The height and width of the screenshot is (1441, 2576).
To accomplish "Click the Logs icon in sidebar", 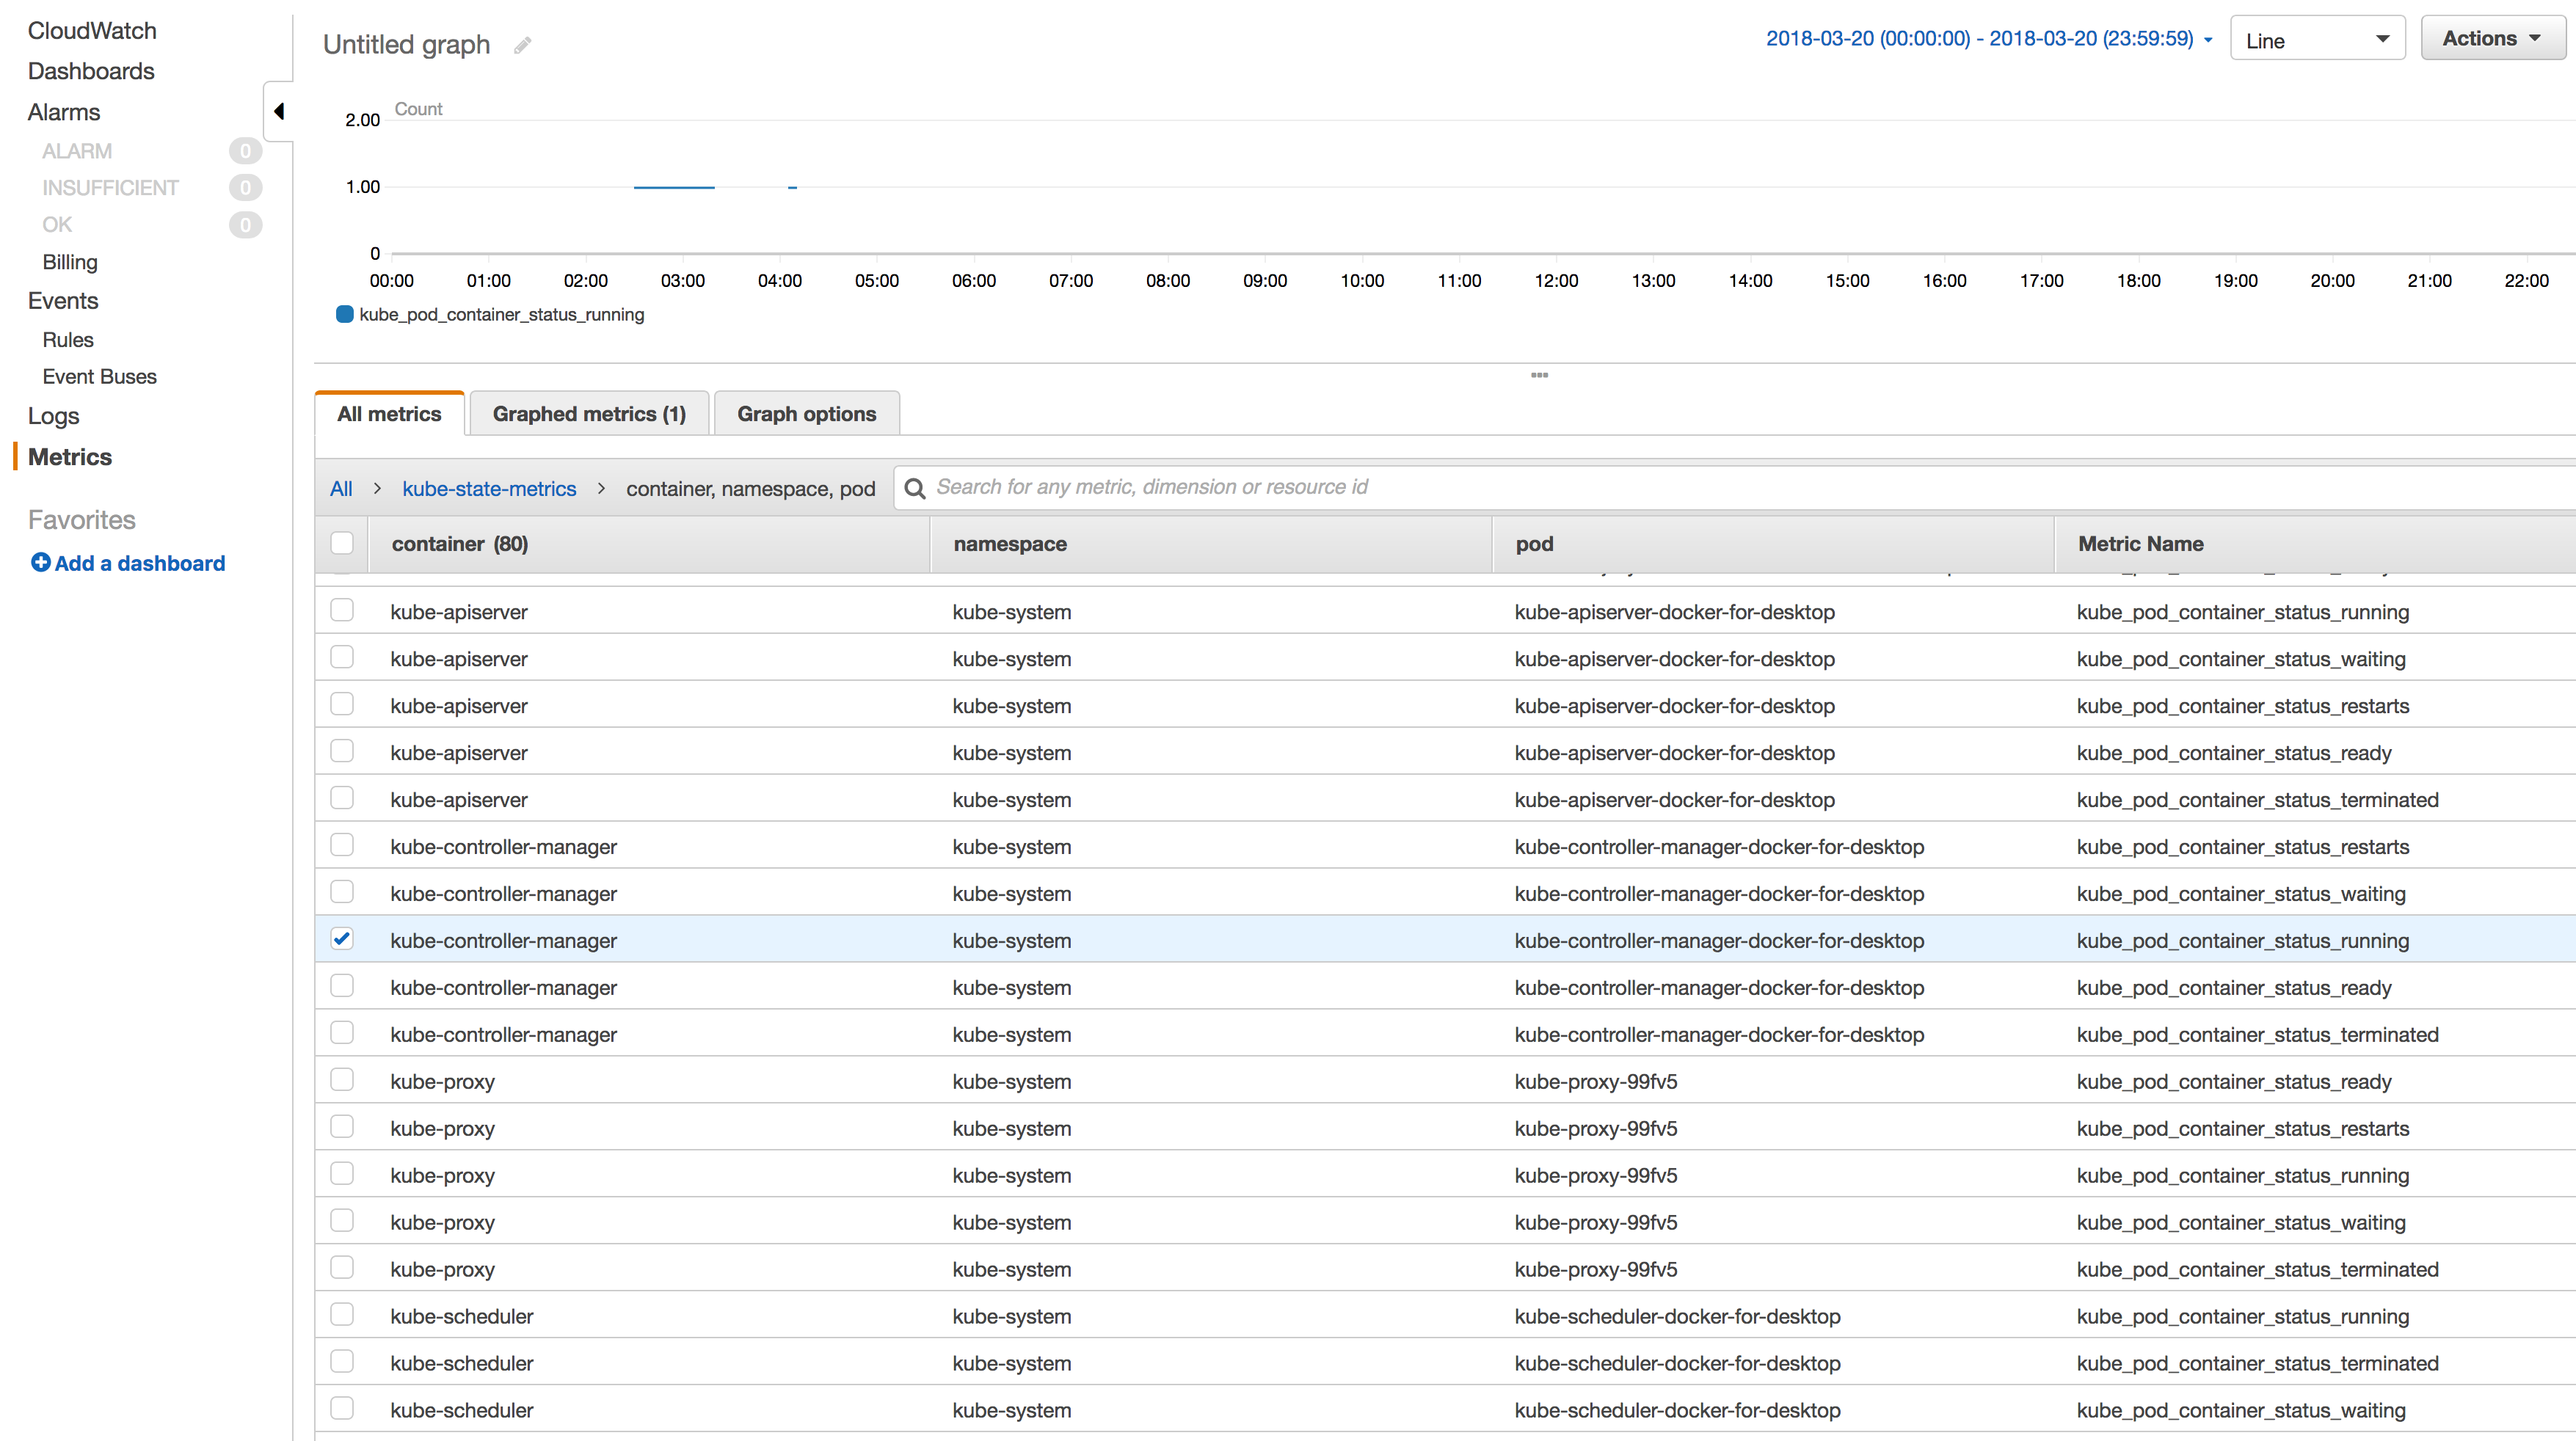I will click(x=57, y=415).
